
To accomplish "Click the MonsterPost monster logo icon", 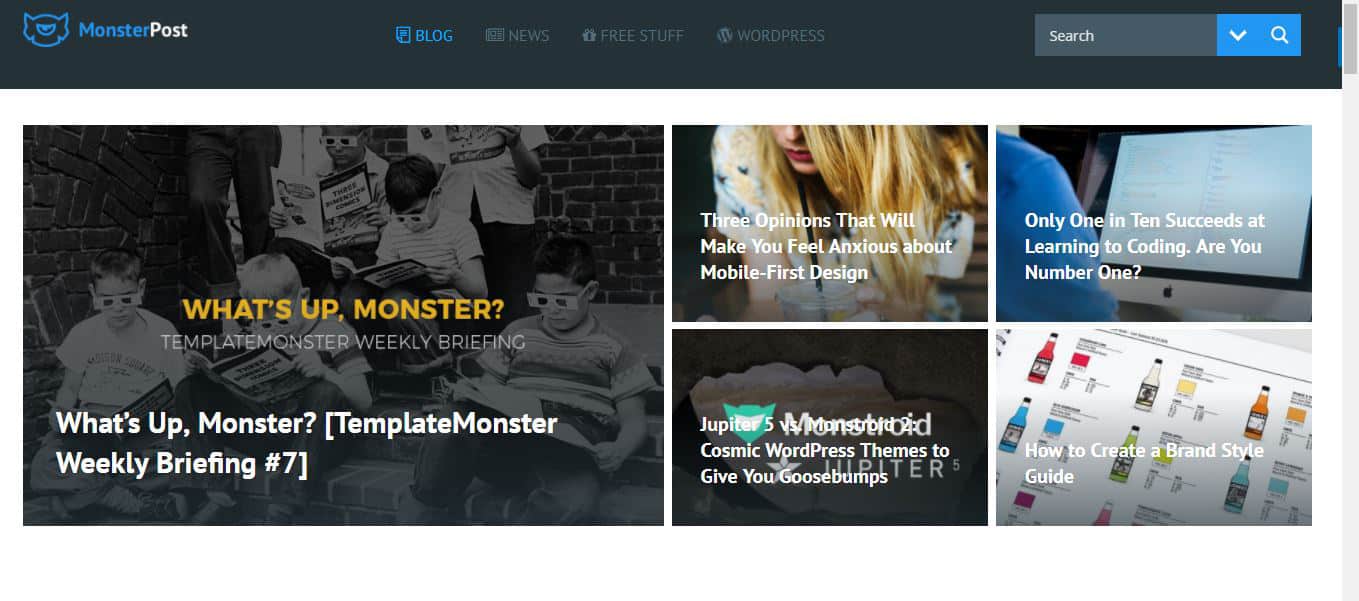I will pos(46,30).
